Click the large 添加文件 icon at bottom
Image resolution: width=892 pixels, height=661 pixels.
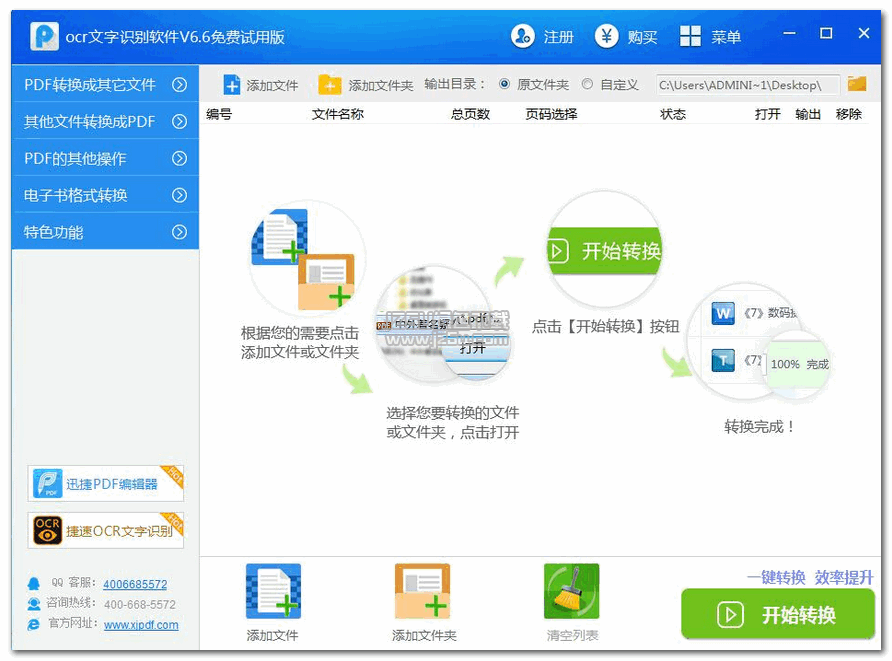click(x=273, y=591)
